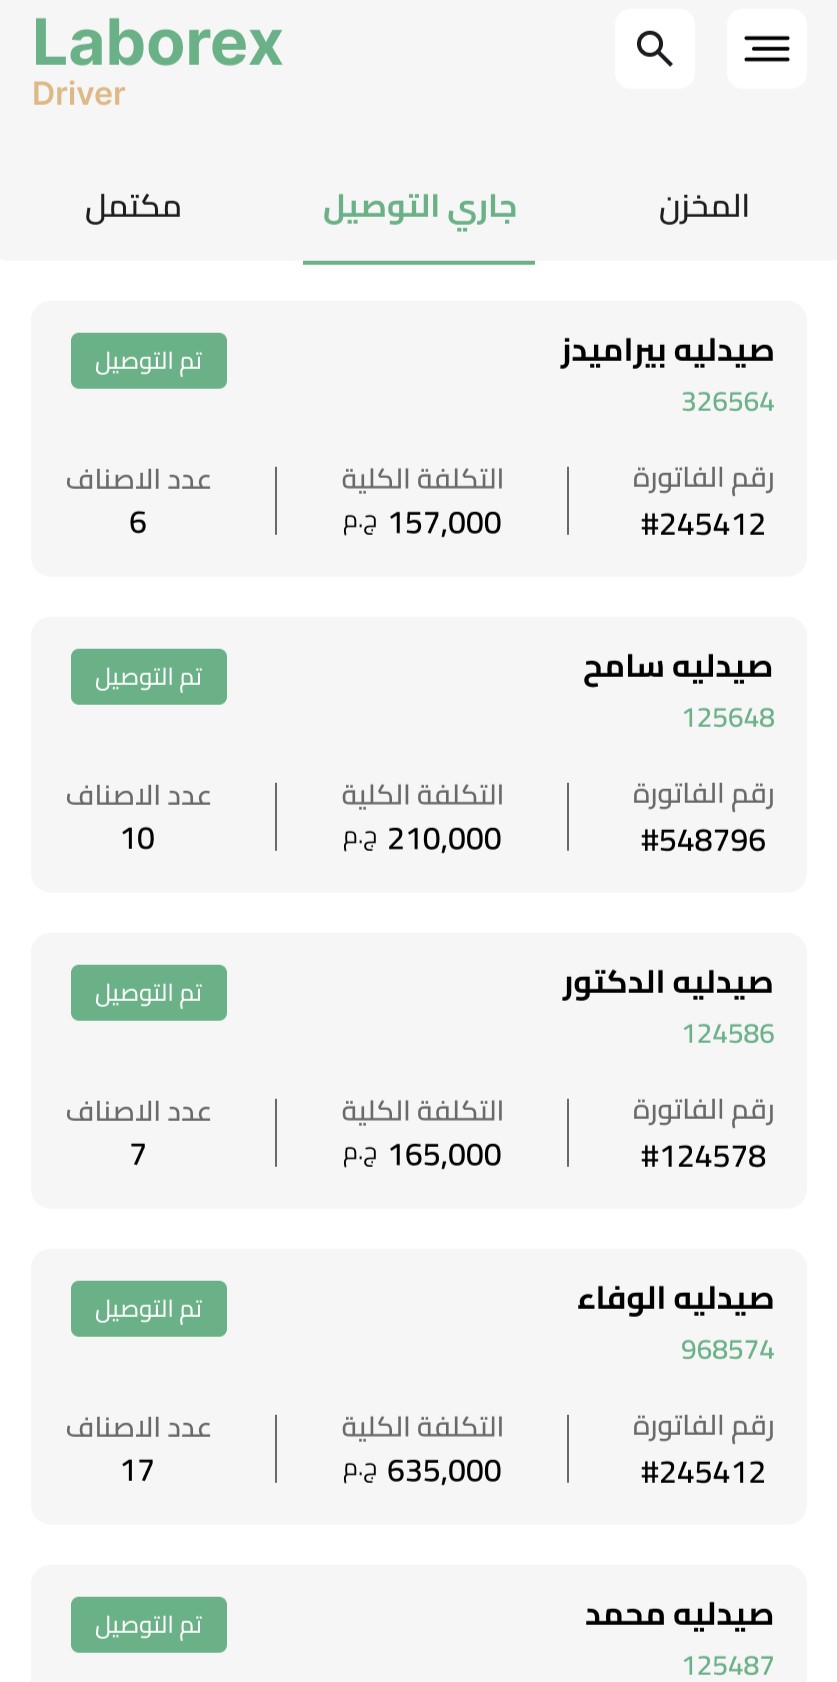The image size is (837, 1682).
Task: Open pharmacy code 326564 link
Action: coord(728,402)
